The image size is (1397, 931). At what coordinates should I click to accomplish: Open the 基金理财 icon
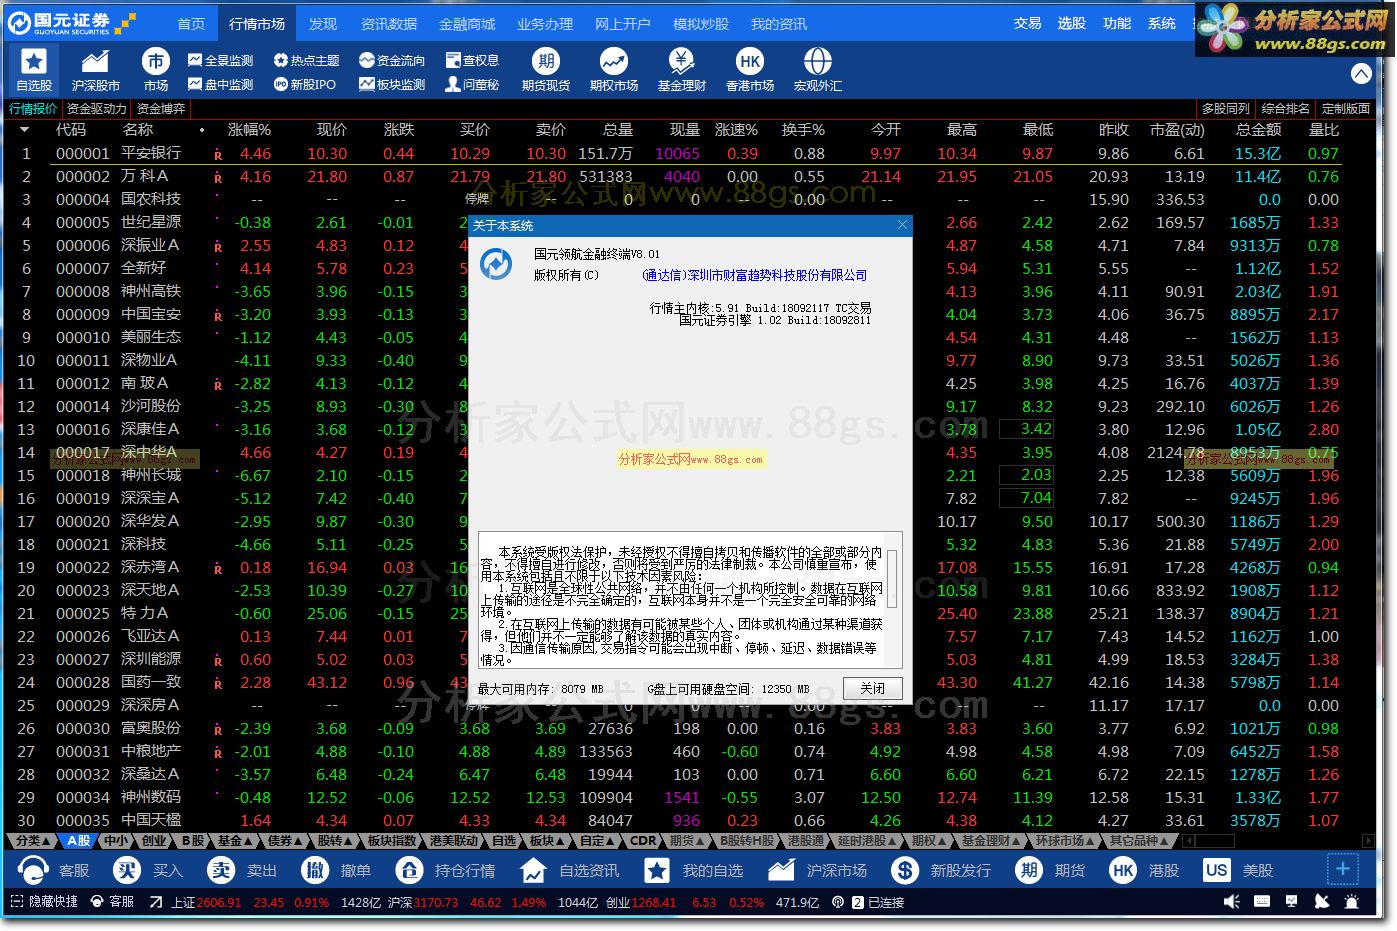[x=682, y=70]
